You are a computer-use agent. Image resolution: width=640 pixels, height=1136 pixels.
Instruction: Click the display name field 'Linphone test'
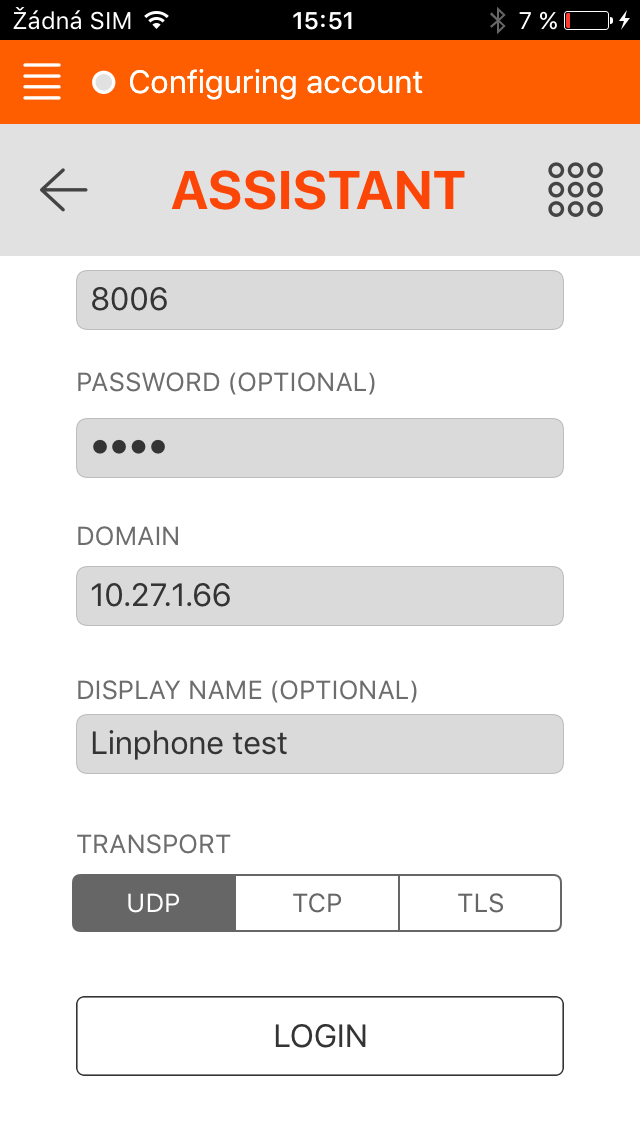320,743
